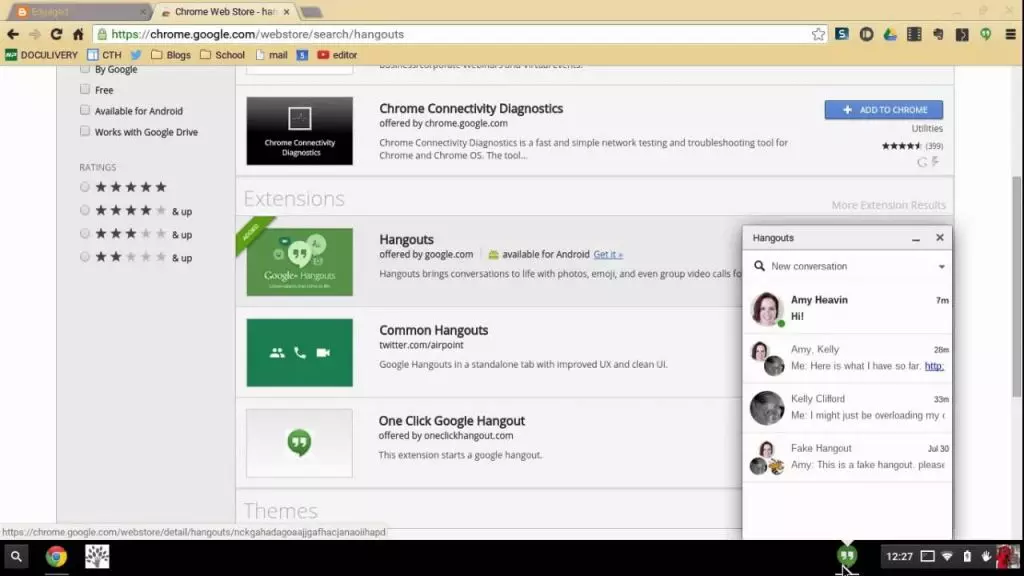Image resolution: width=1024 pixels, height=576 pixels.
Task: Select the five-star rating filter
Action: coord(85,187)
